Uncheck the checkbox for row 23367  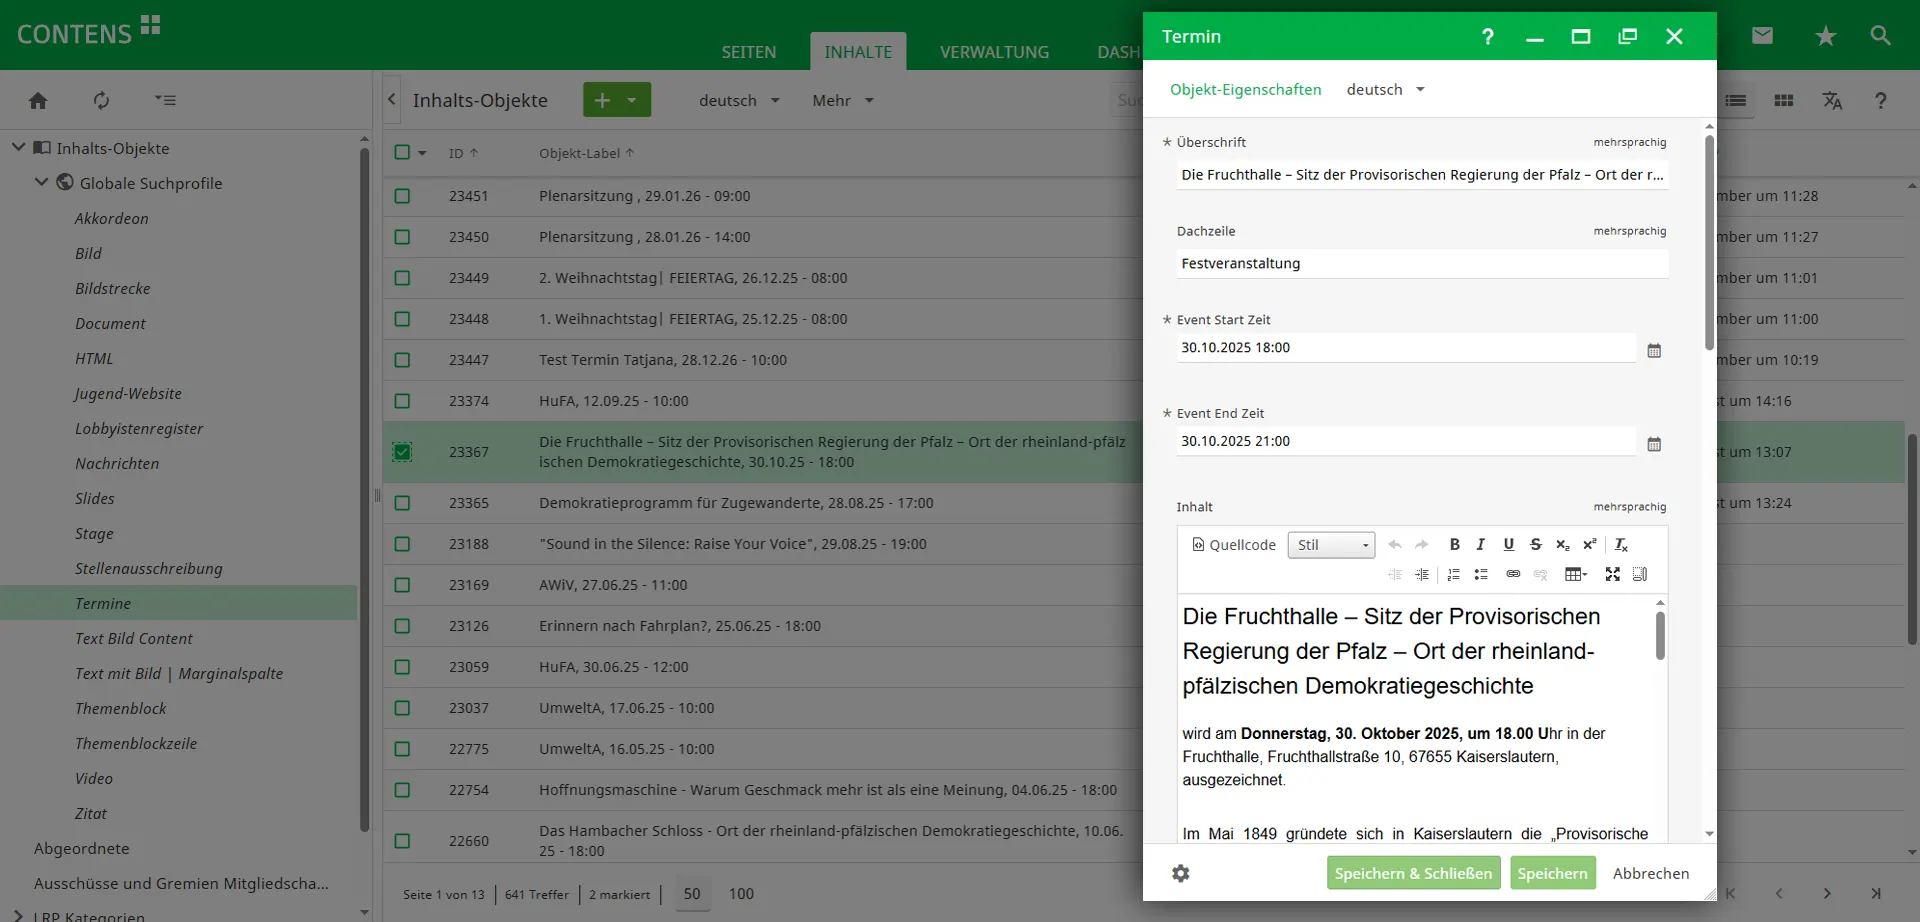402,452
